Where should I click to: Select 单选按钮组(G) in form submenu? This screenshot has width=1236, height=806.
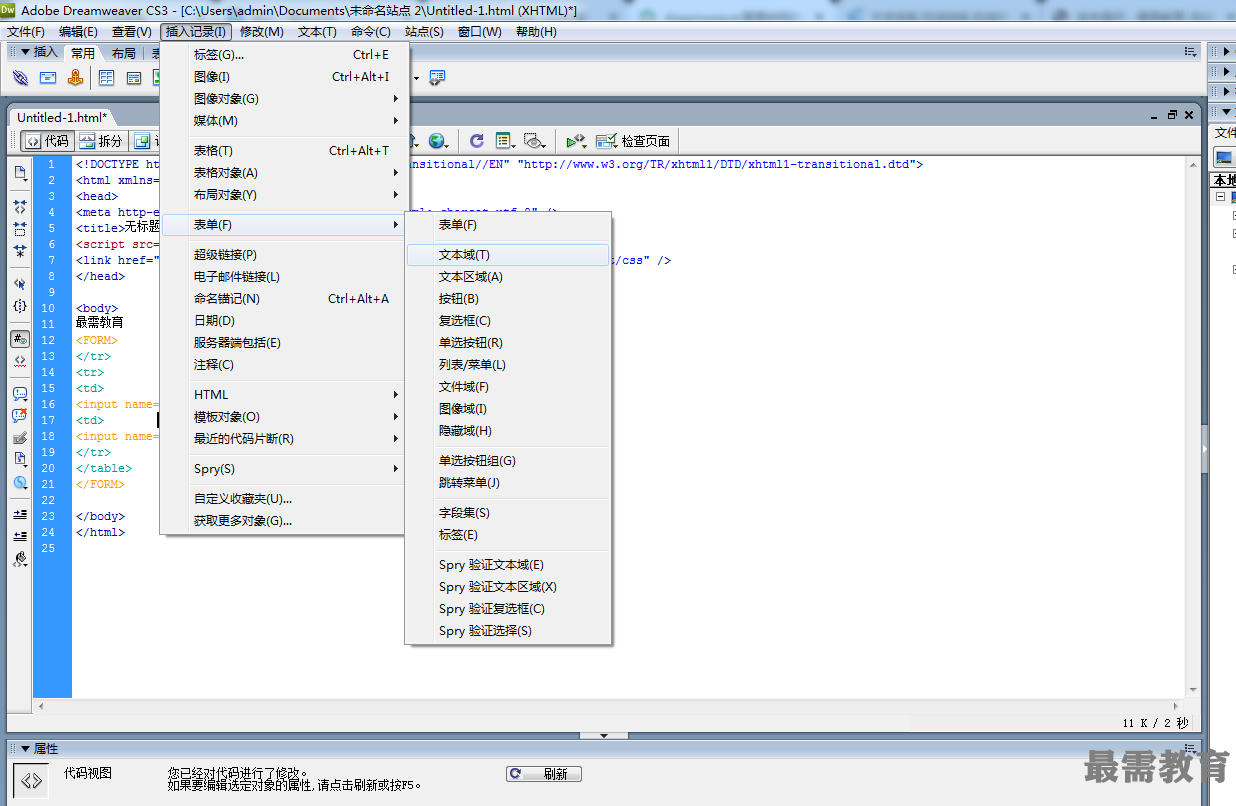click(x=508, y=461)
